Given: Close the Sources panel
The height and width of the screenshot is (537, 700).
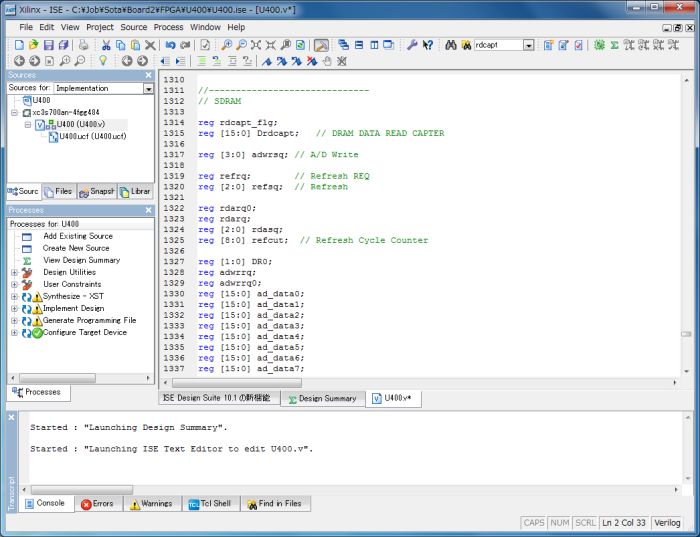Looking at the screenshot, I should coord(149,75).
